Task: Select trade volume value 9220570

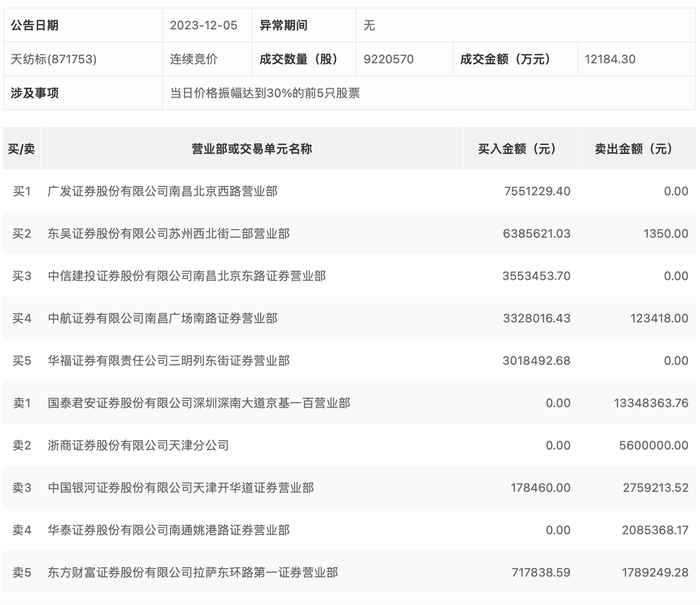Action: pyautogui.click(x=388, y=59)
